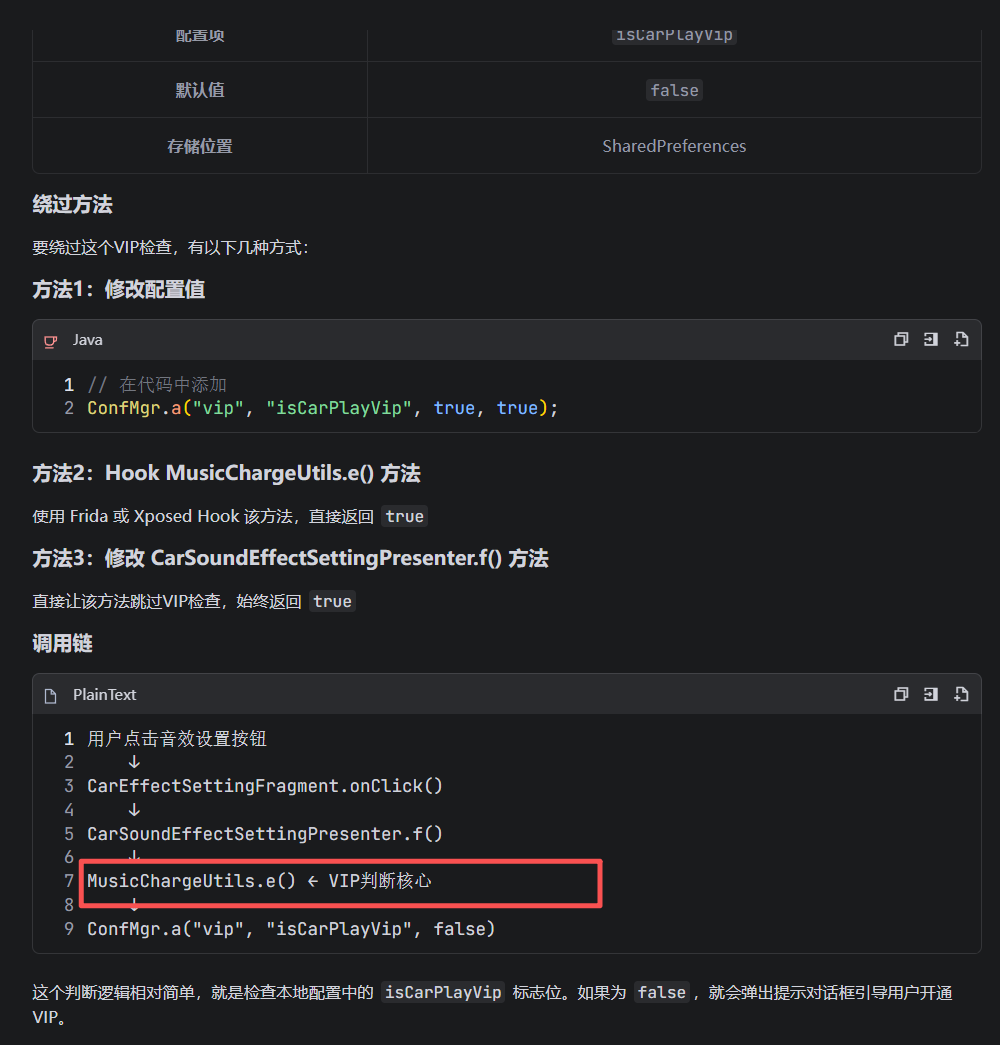This screenshot has height=1045, width=1000.
Task: Click new-file icon in Java code block
Action: (x=961, y=340)
